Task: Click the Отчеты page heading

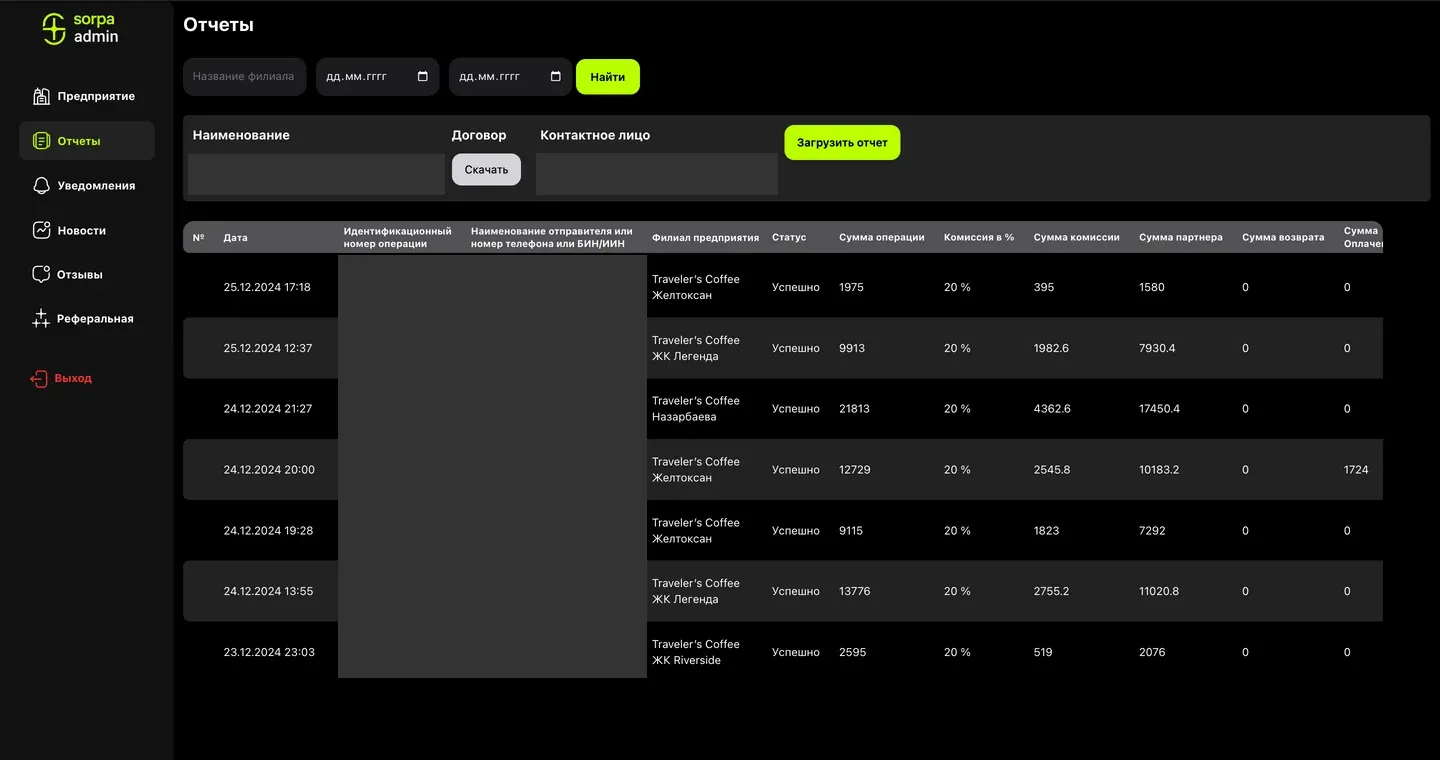Action: tap(218, 25)
